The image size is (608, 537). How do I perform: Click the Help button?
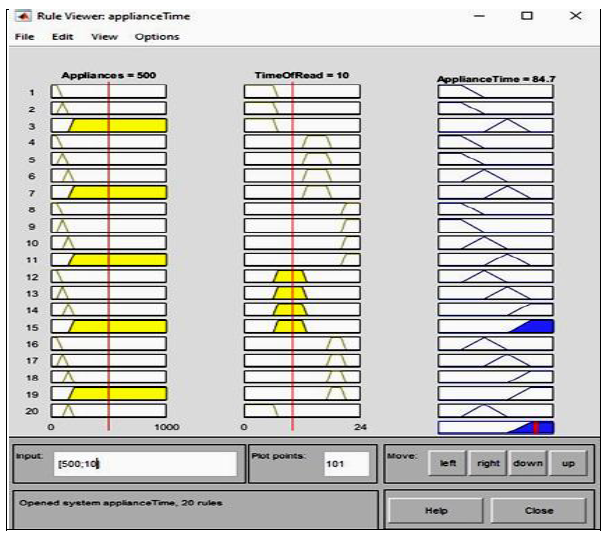point(435,510)
